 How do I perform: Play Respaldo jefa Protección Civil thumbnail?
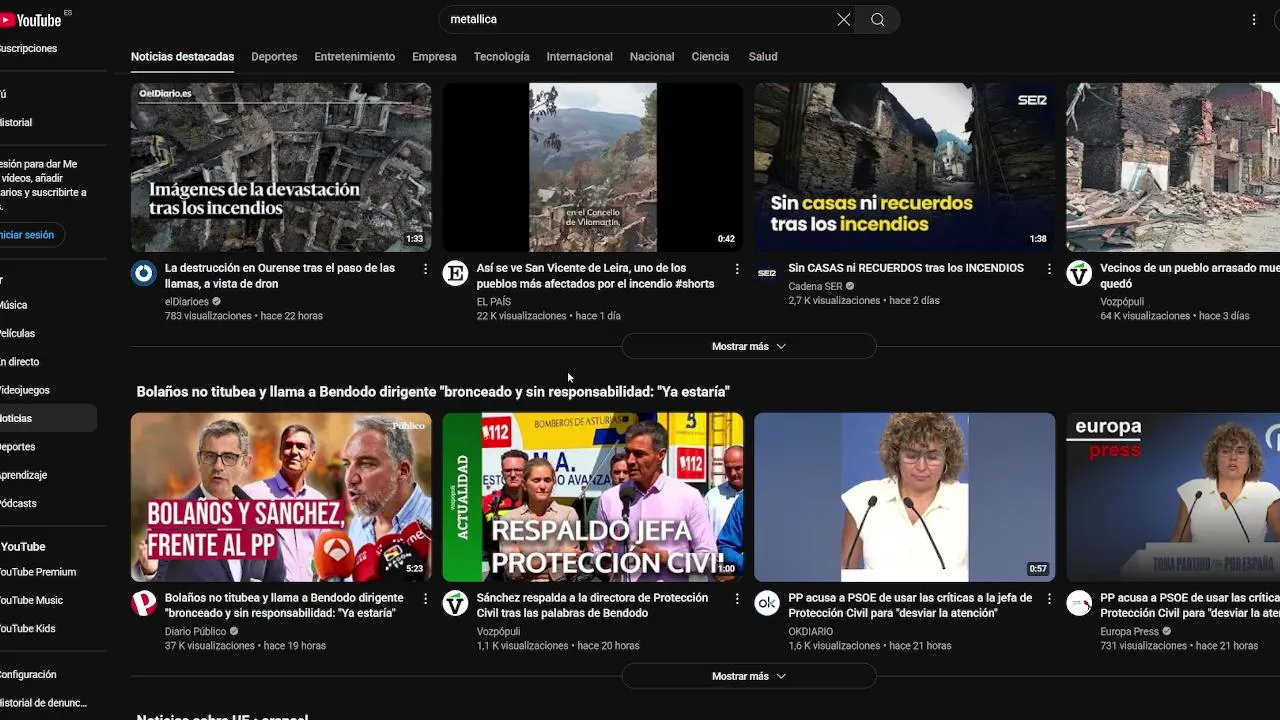pos(593,497)
